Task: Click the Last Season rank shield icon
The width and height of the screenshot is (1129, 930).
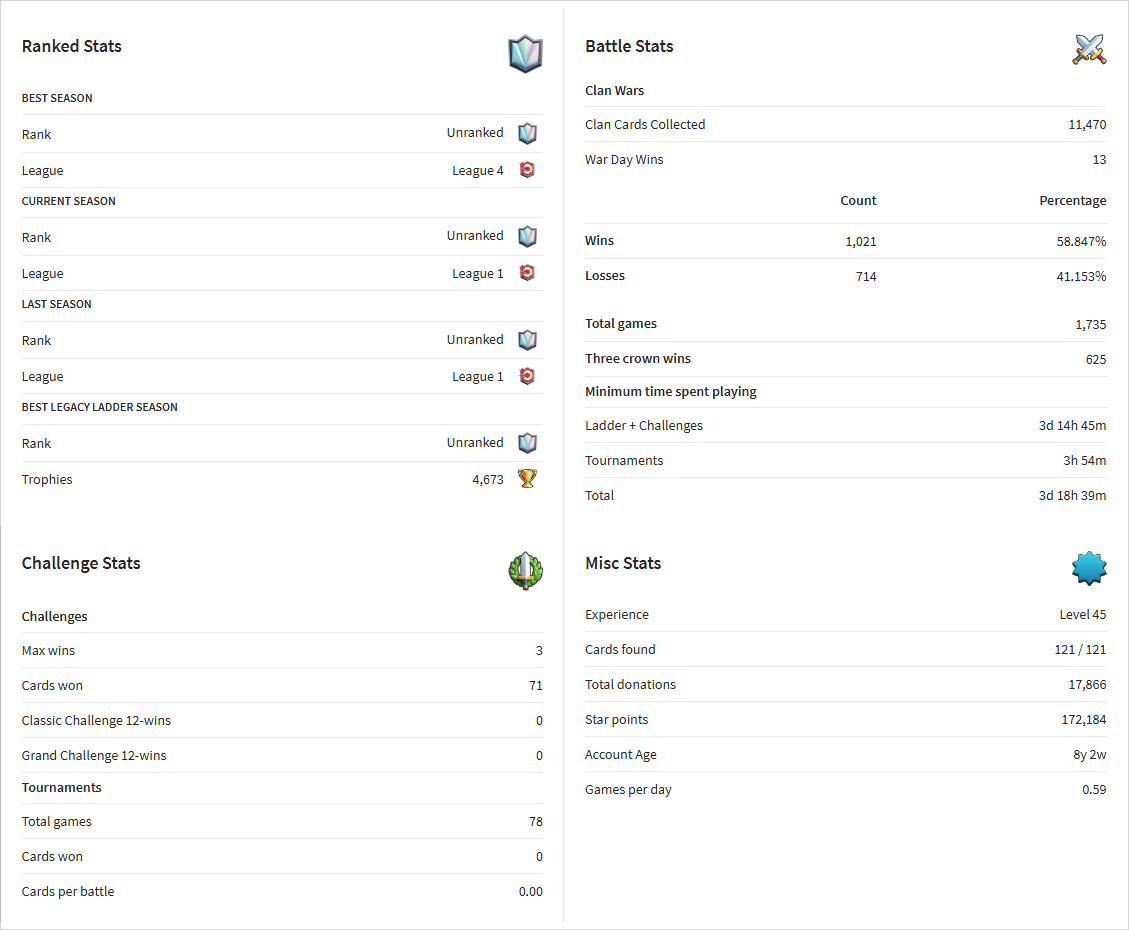Action: coord(527,340)
